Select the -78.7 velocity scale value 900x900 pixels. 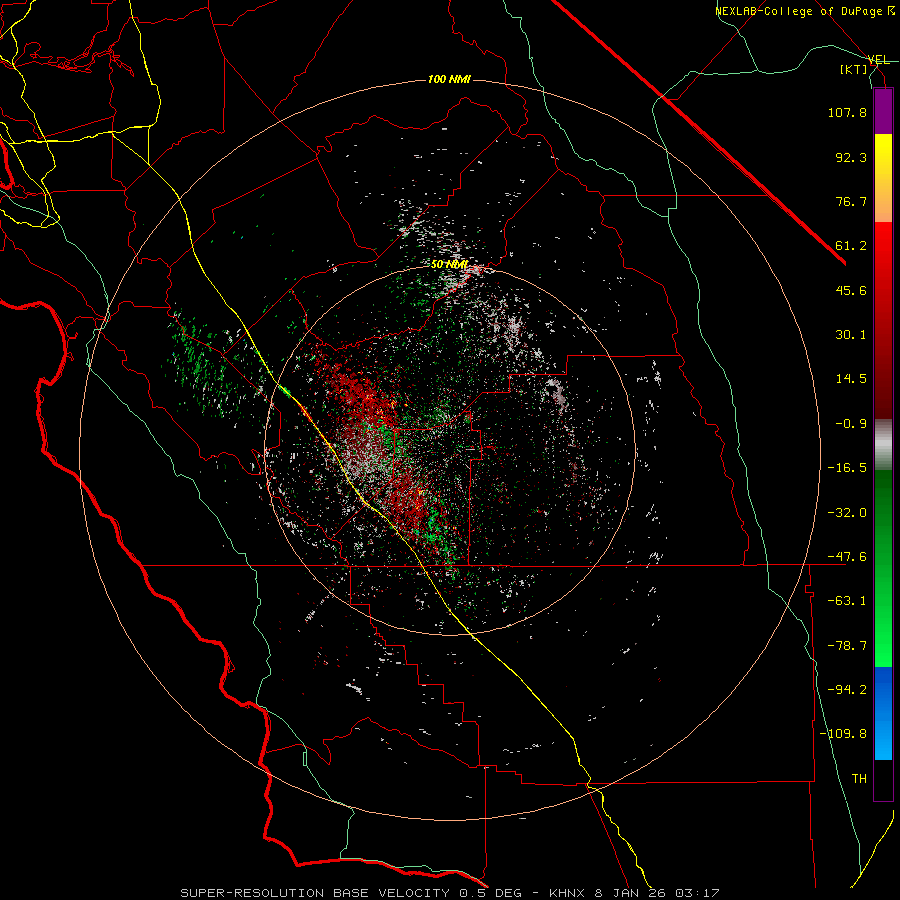point(847,646)
